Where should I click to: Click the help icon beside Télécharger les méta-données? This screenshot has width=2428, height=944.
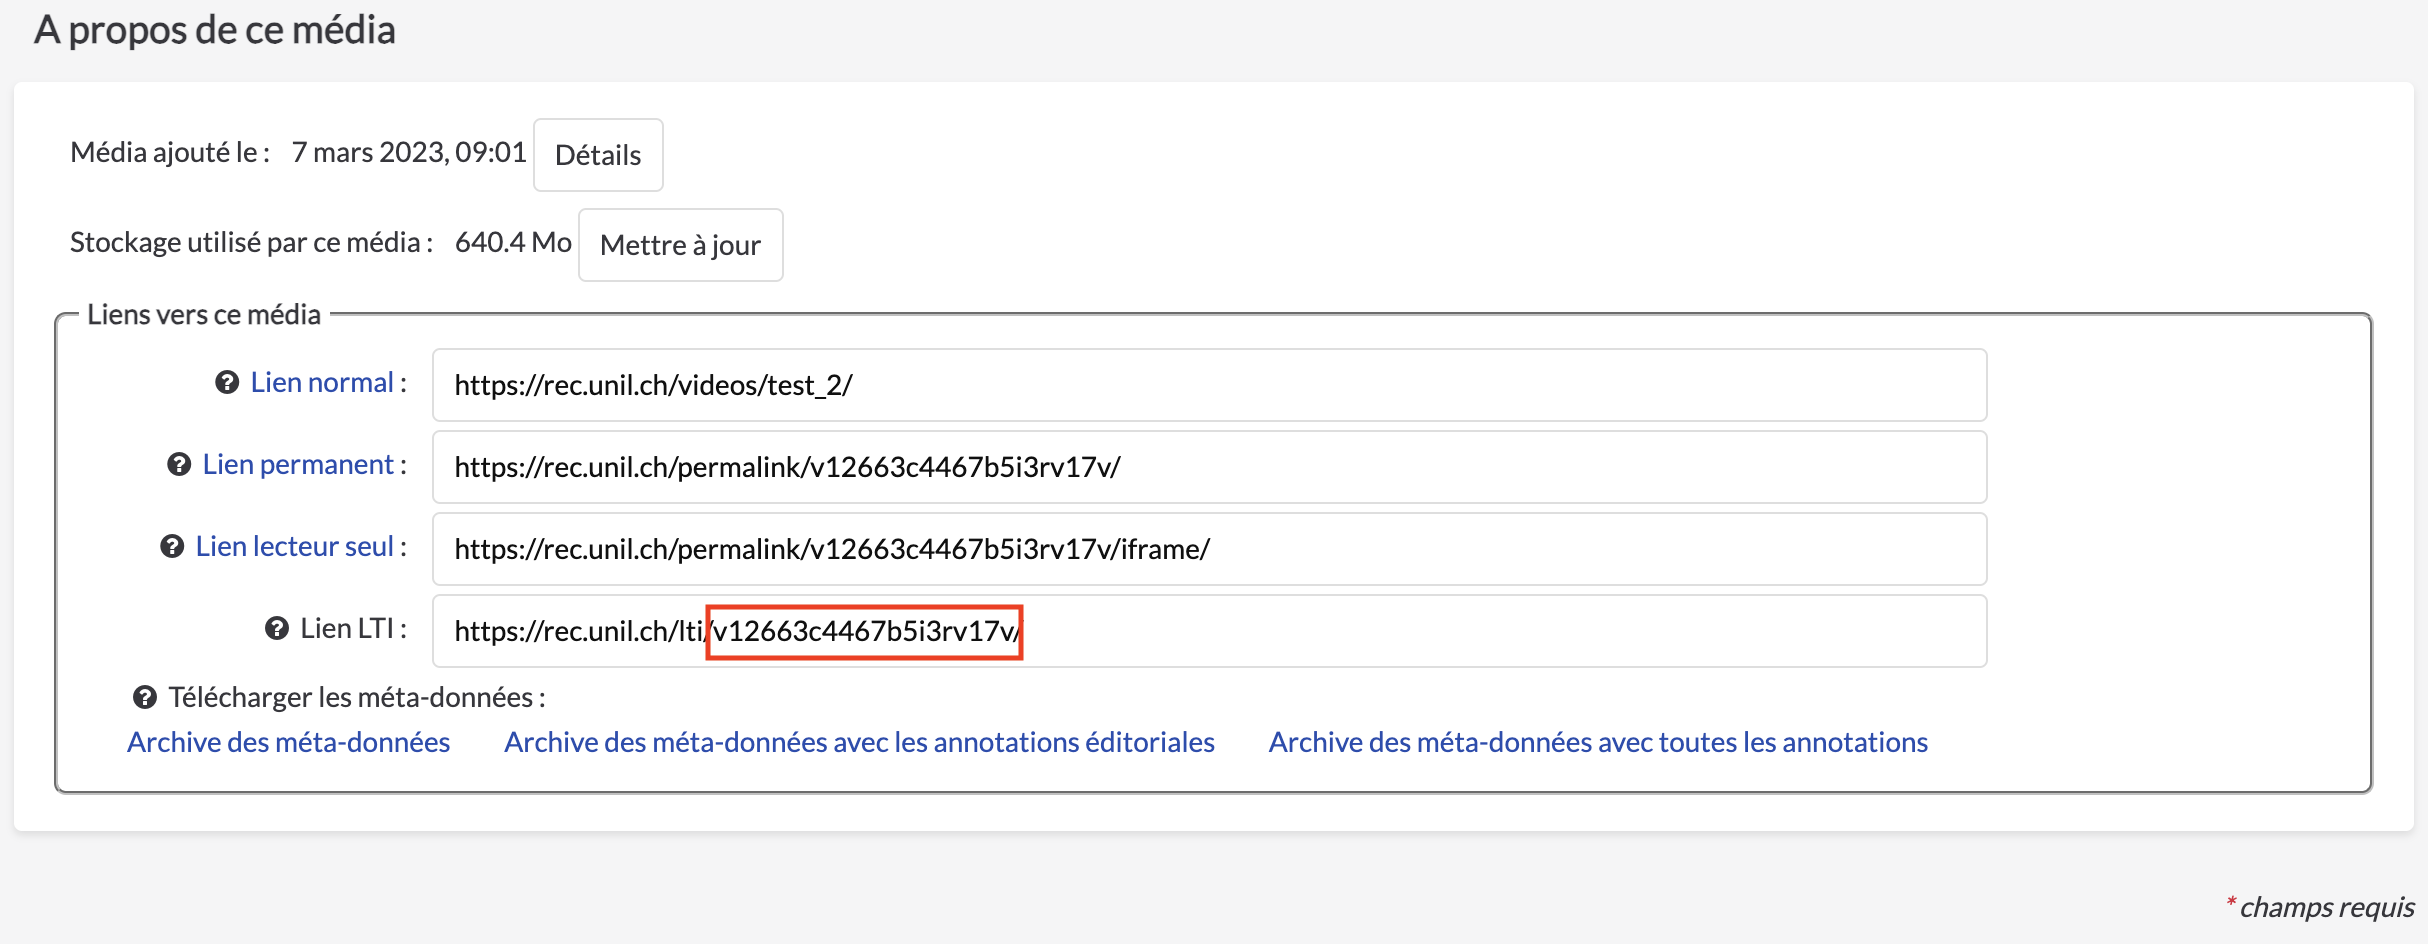(x=145, y=698)
